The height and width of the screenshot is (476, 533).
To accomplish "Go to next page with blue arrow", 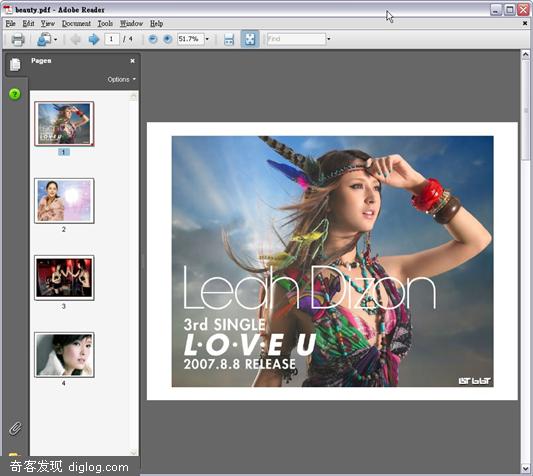I will tap(93, 39).
